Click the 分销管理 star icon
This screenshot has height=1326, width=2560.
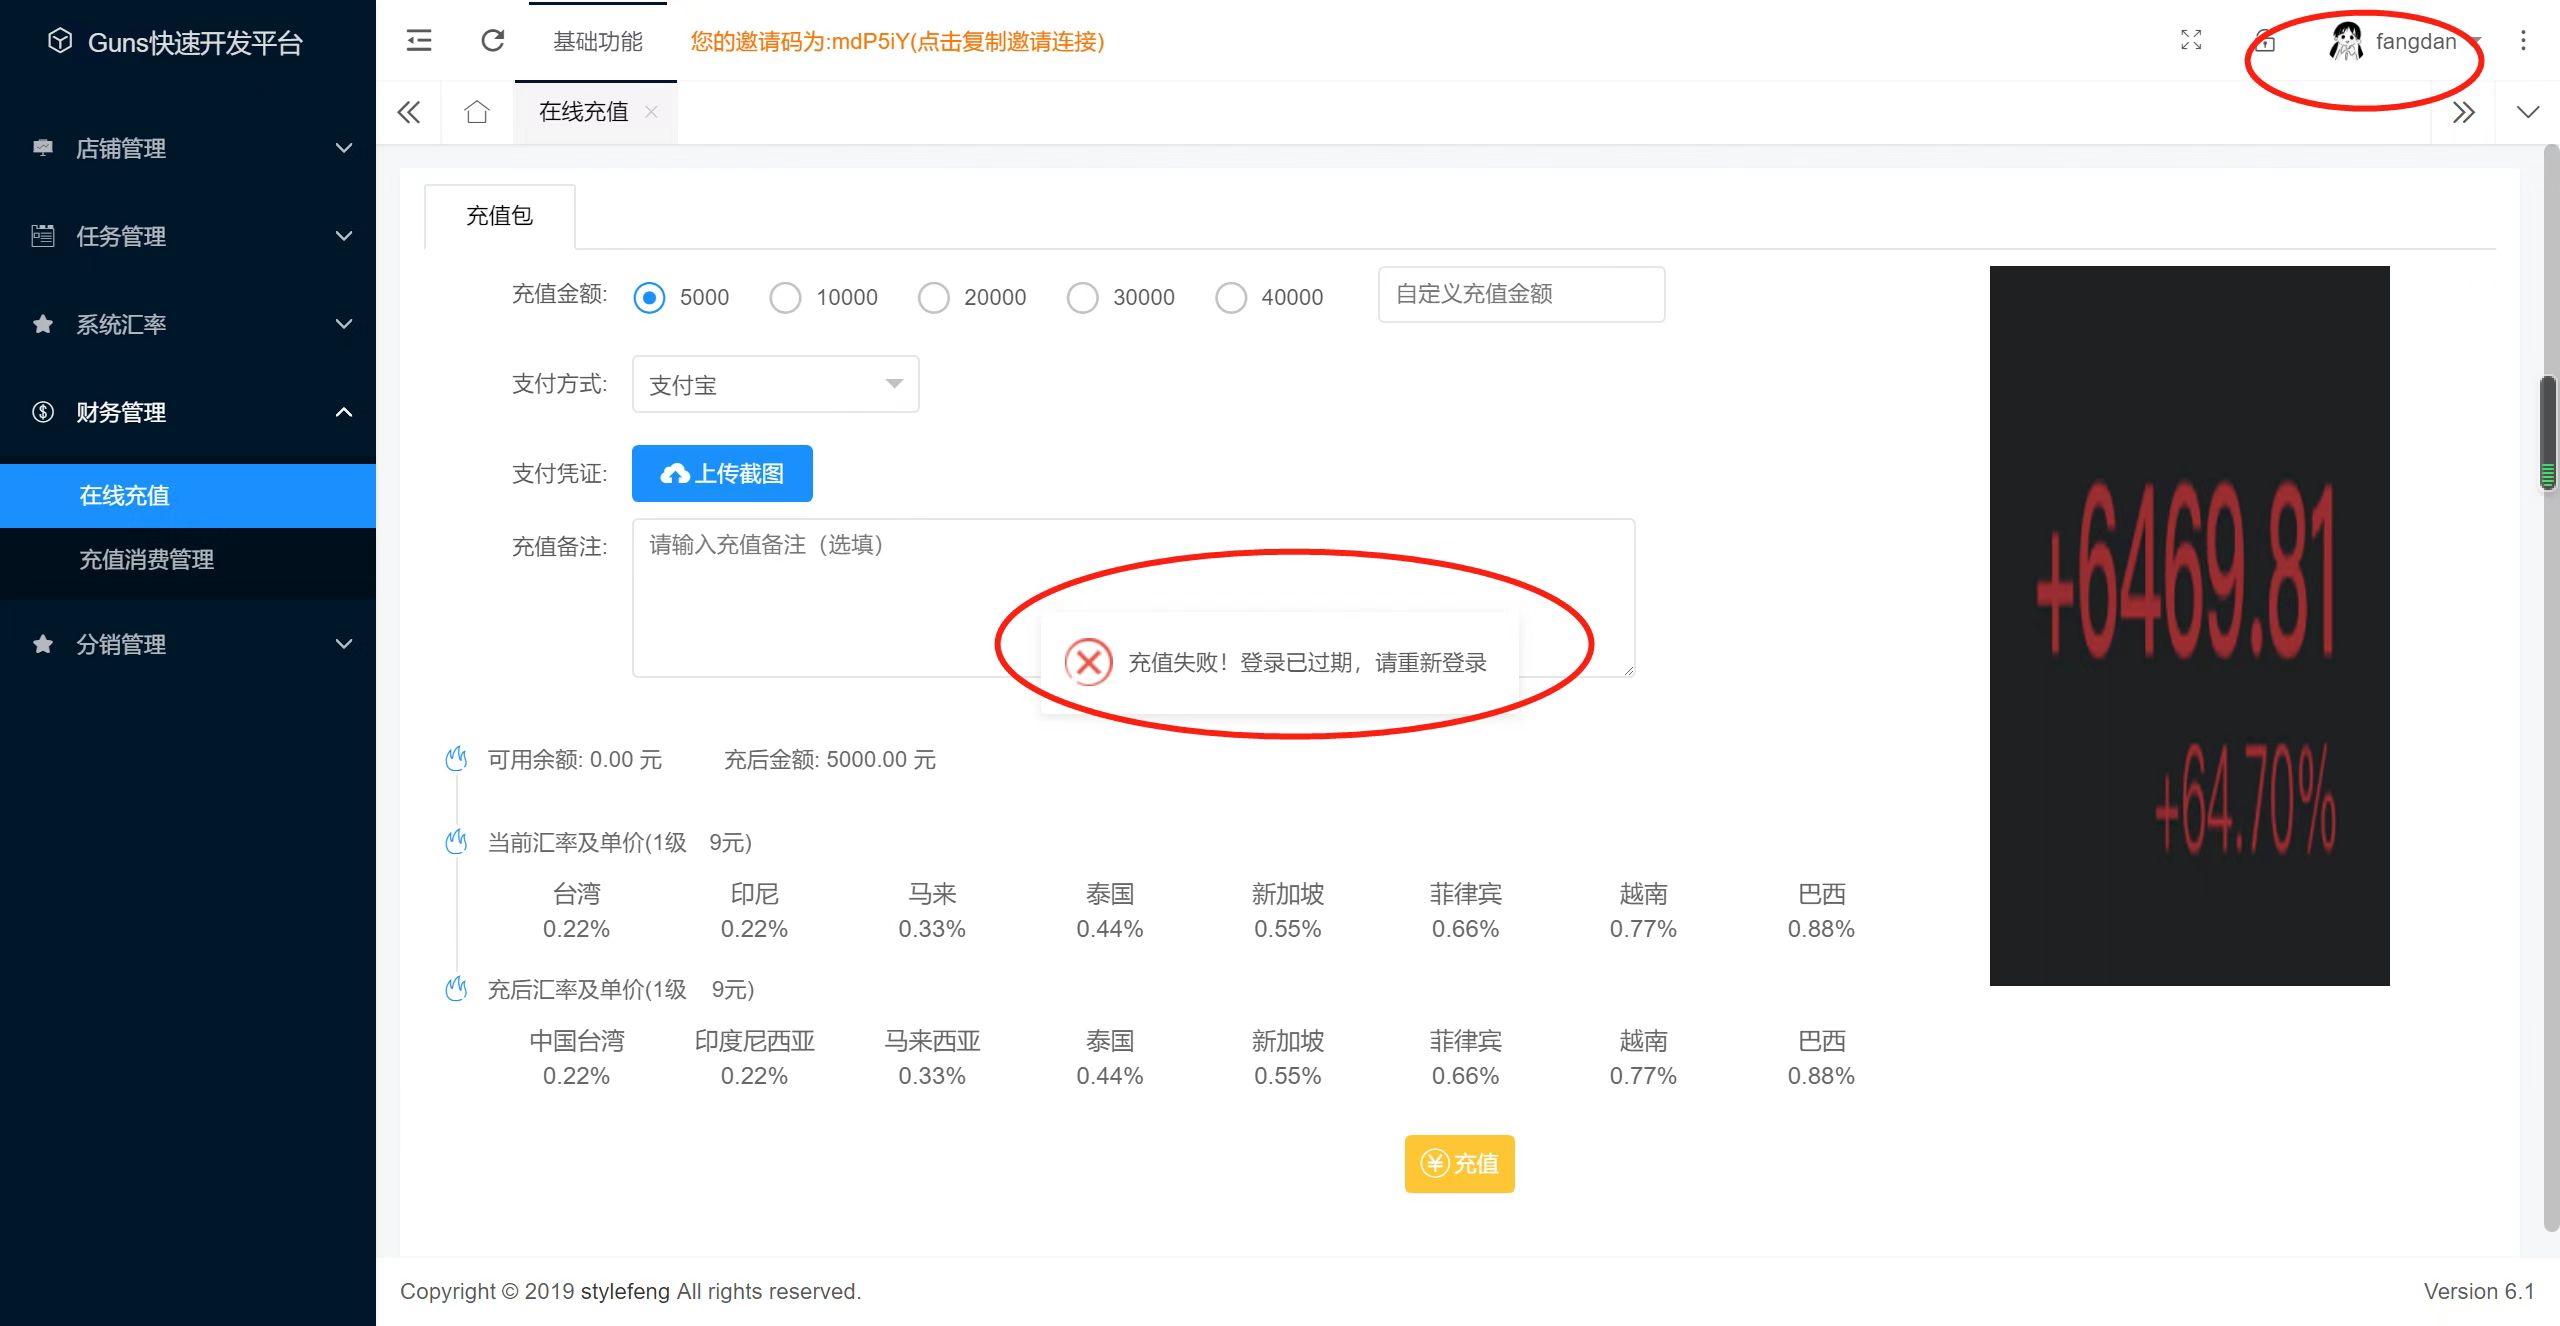coord(43,644)
